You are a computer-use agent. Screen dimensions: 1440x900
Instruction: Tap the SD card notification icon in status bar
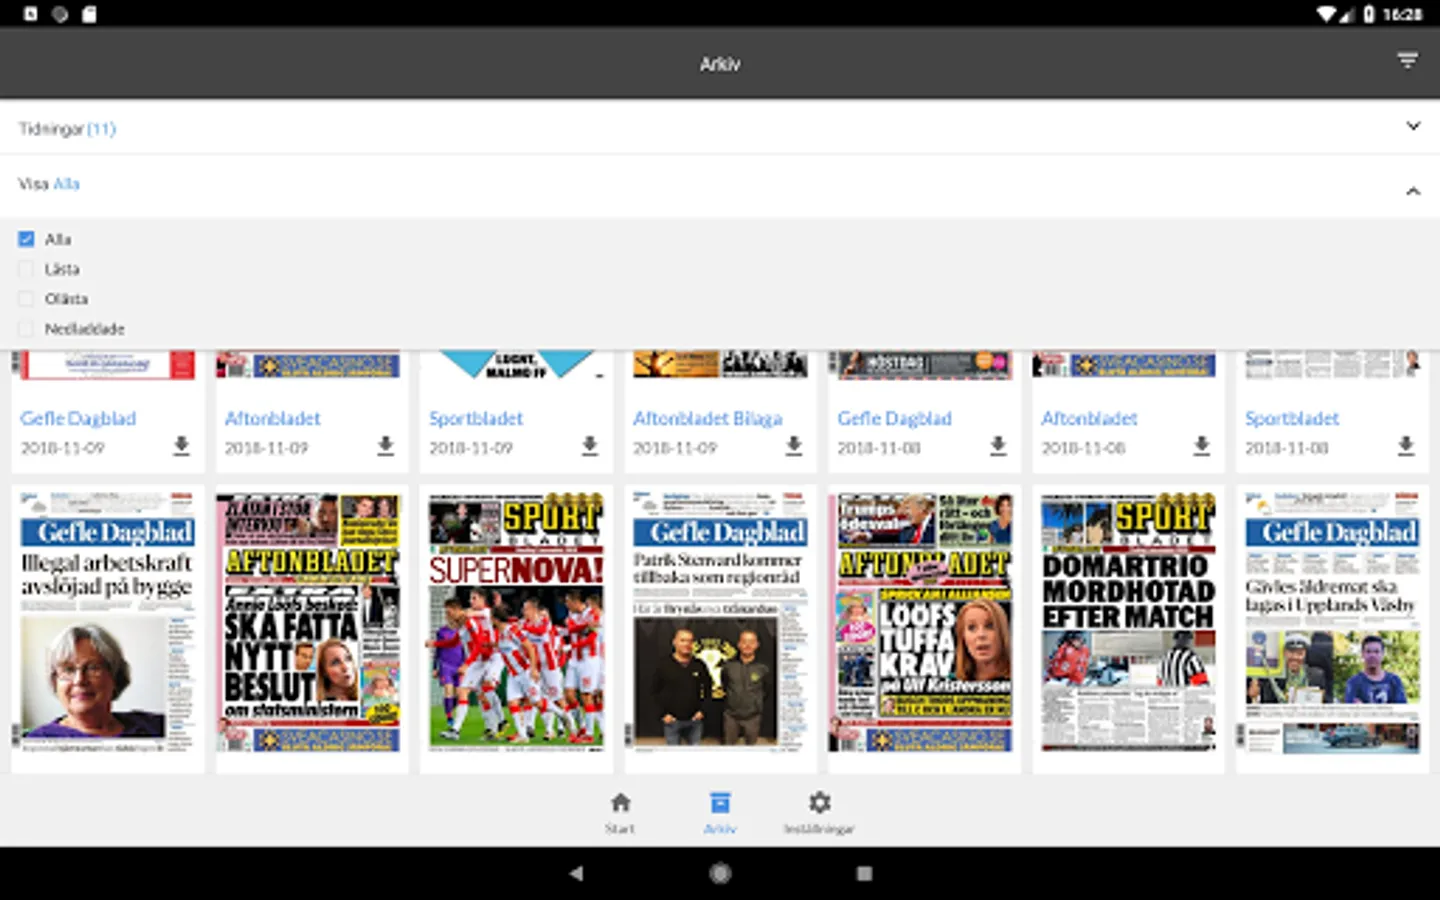point(89,14)
